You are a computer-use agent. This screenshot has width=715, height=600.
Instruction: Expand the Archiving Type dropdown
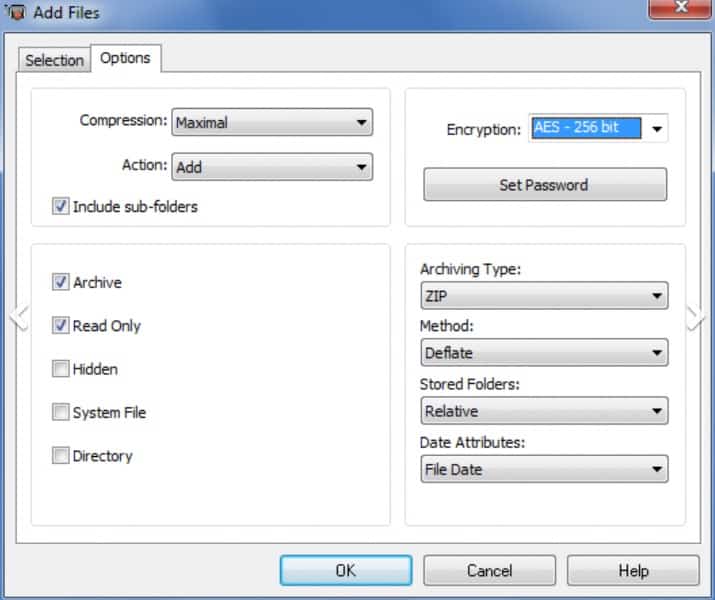pyautogui.click(x=544, y=296)
